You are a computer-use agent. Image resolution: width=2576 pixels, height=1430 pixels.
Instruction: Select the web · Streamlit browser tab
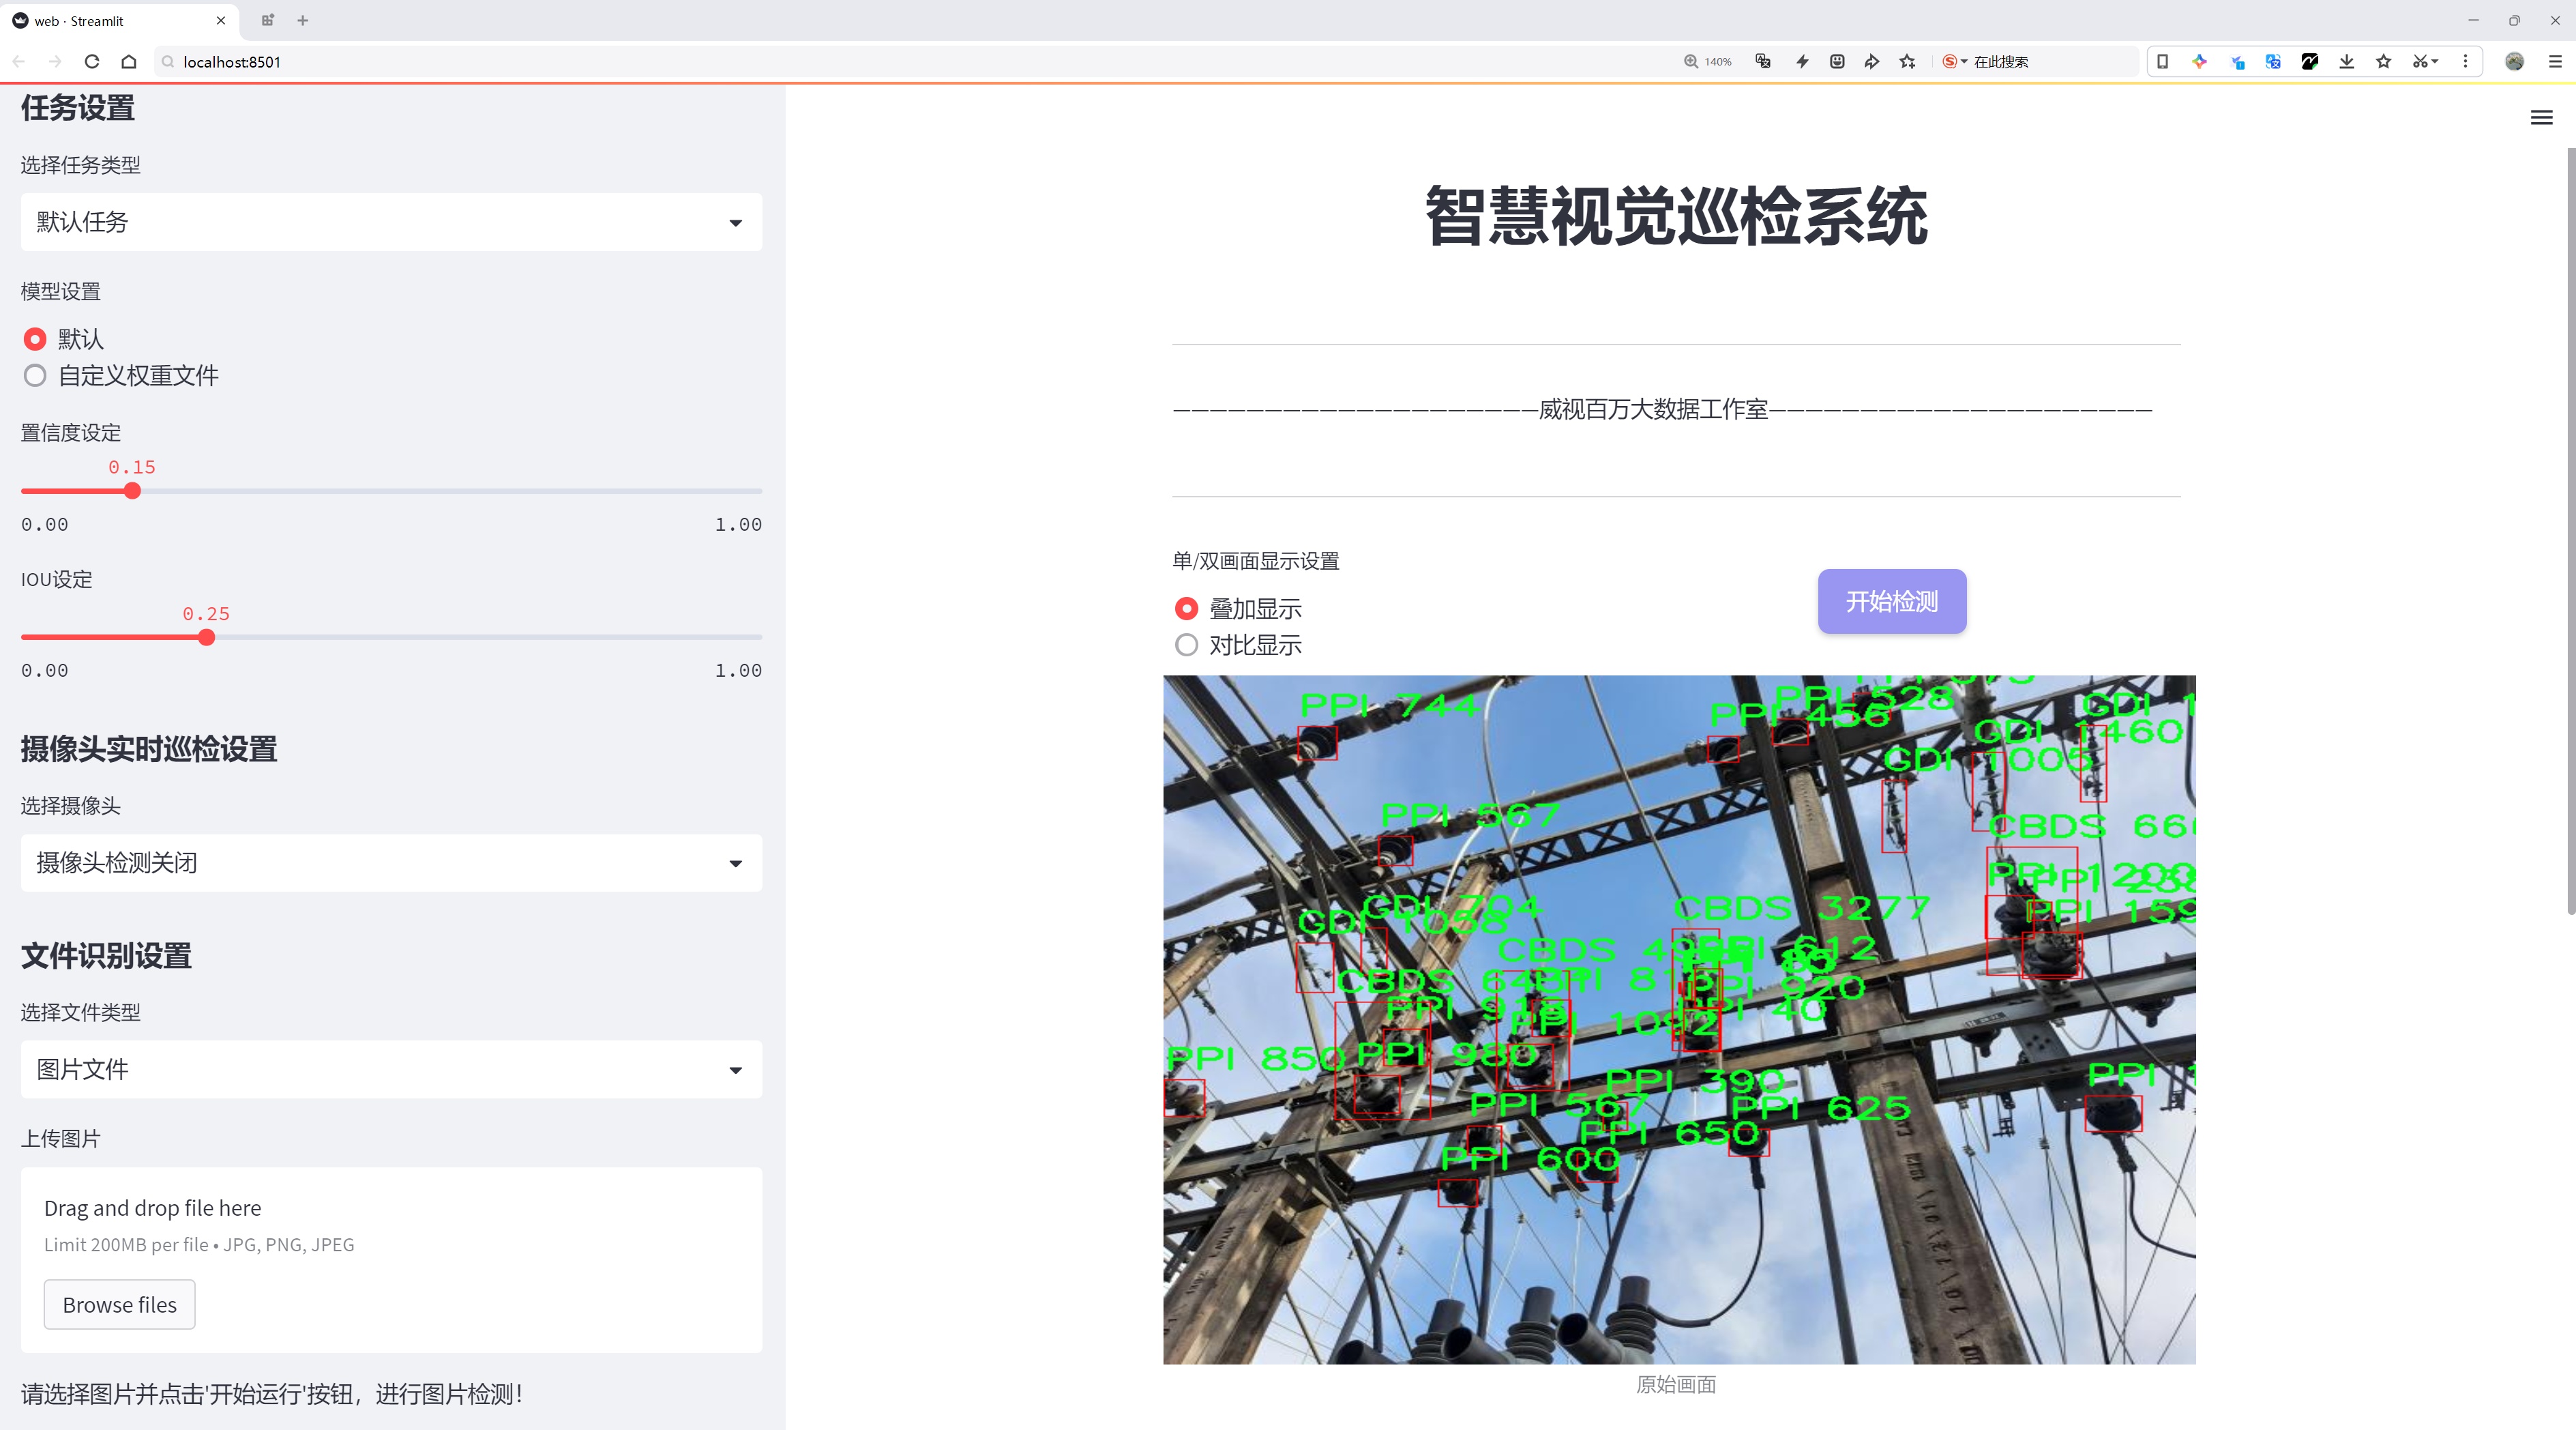click(110, 20)
